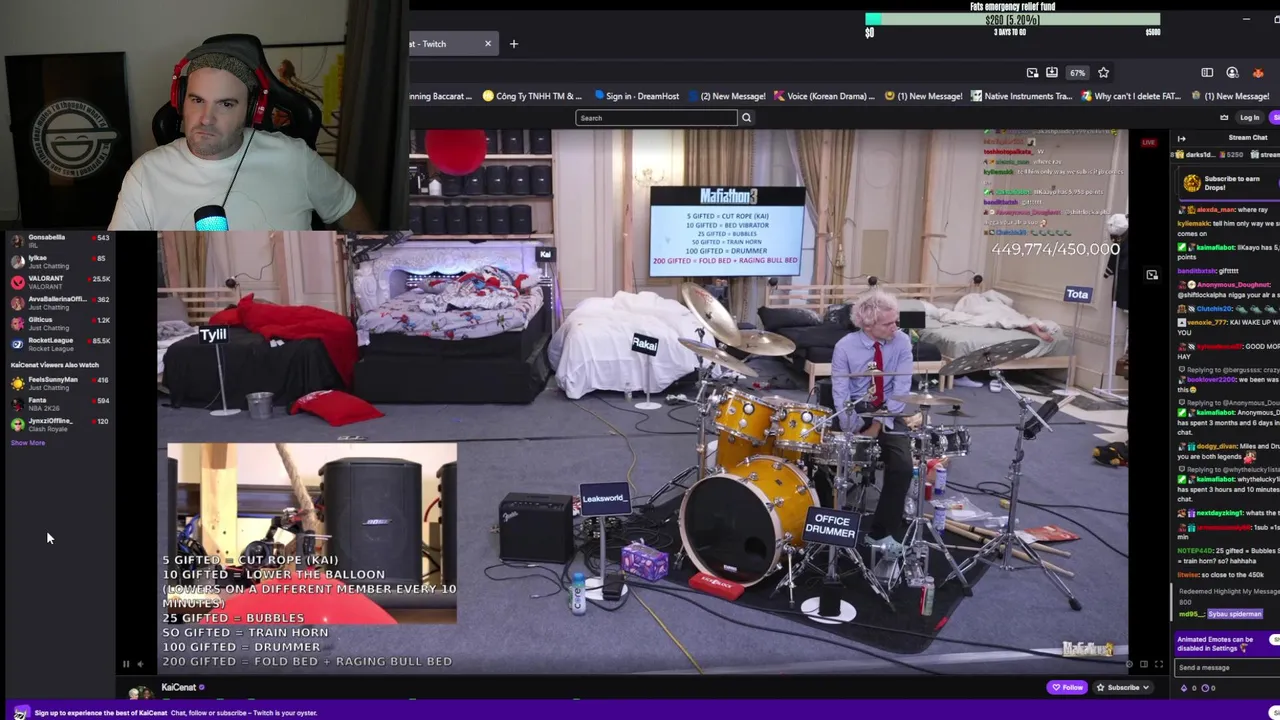Click the popout icon beside the stream
The image size is (1280, 720).
coord(1152,275)
